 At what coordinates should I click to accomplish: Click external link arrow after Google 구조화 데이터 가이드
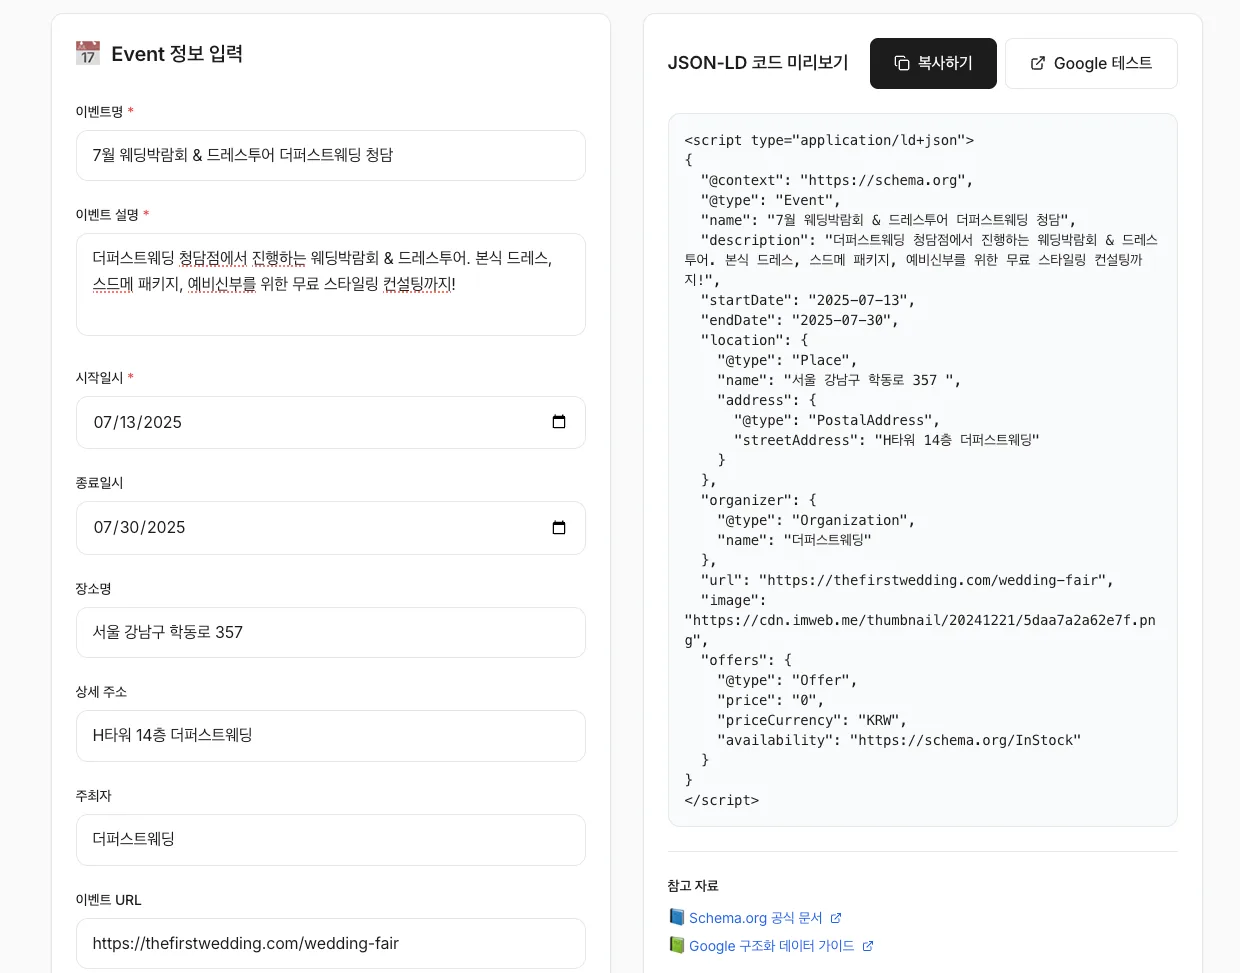(x=868, y=946)
